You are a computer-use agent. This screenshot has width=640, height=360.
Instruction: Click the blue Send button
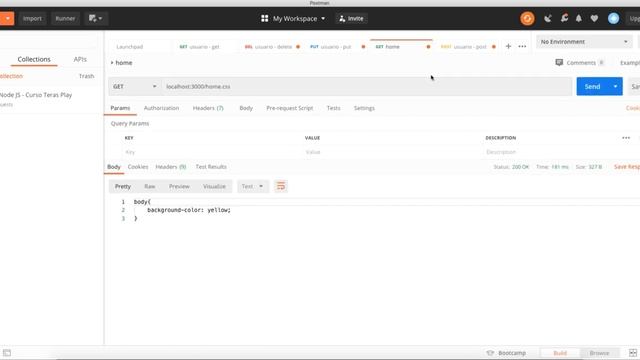pos(592,87)
